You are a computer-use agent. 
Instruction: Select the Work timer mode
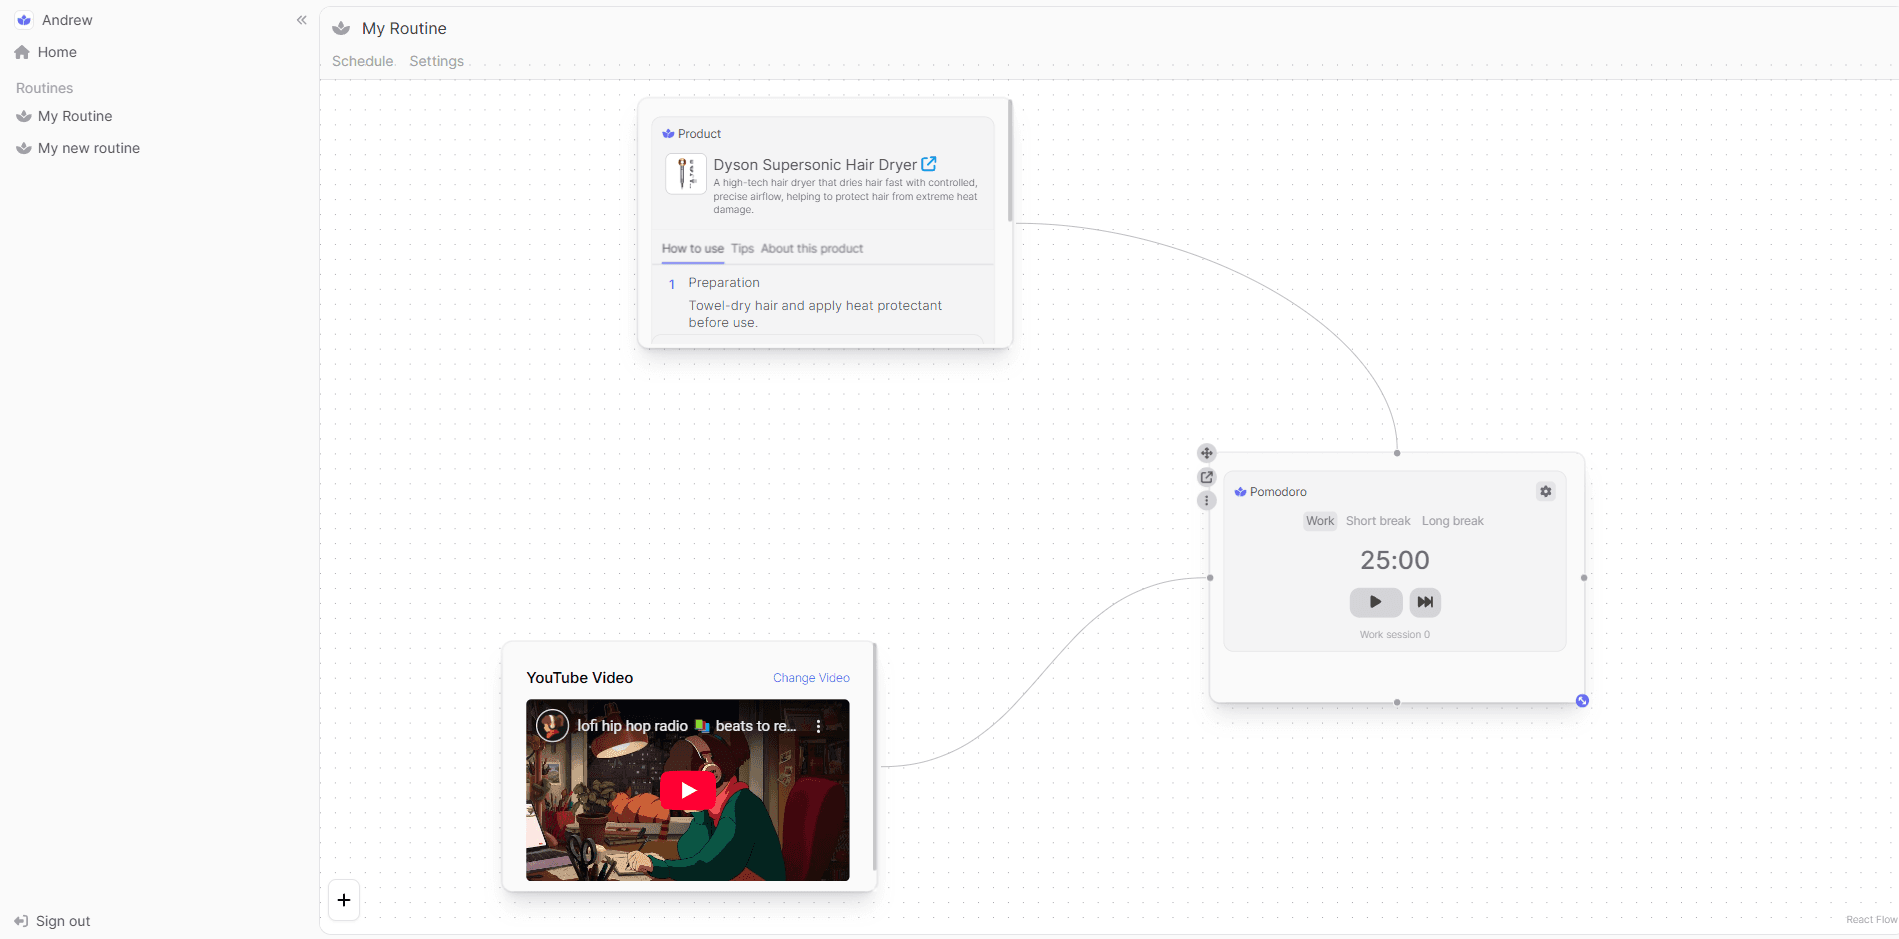coord(1319,521)
